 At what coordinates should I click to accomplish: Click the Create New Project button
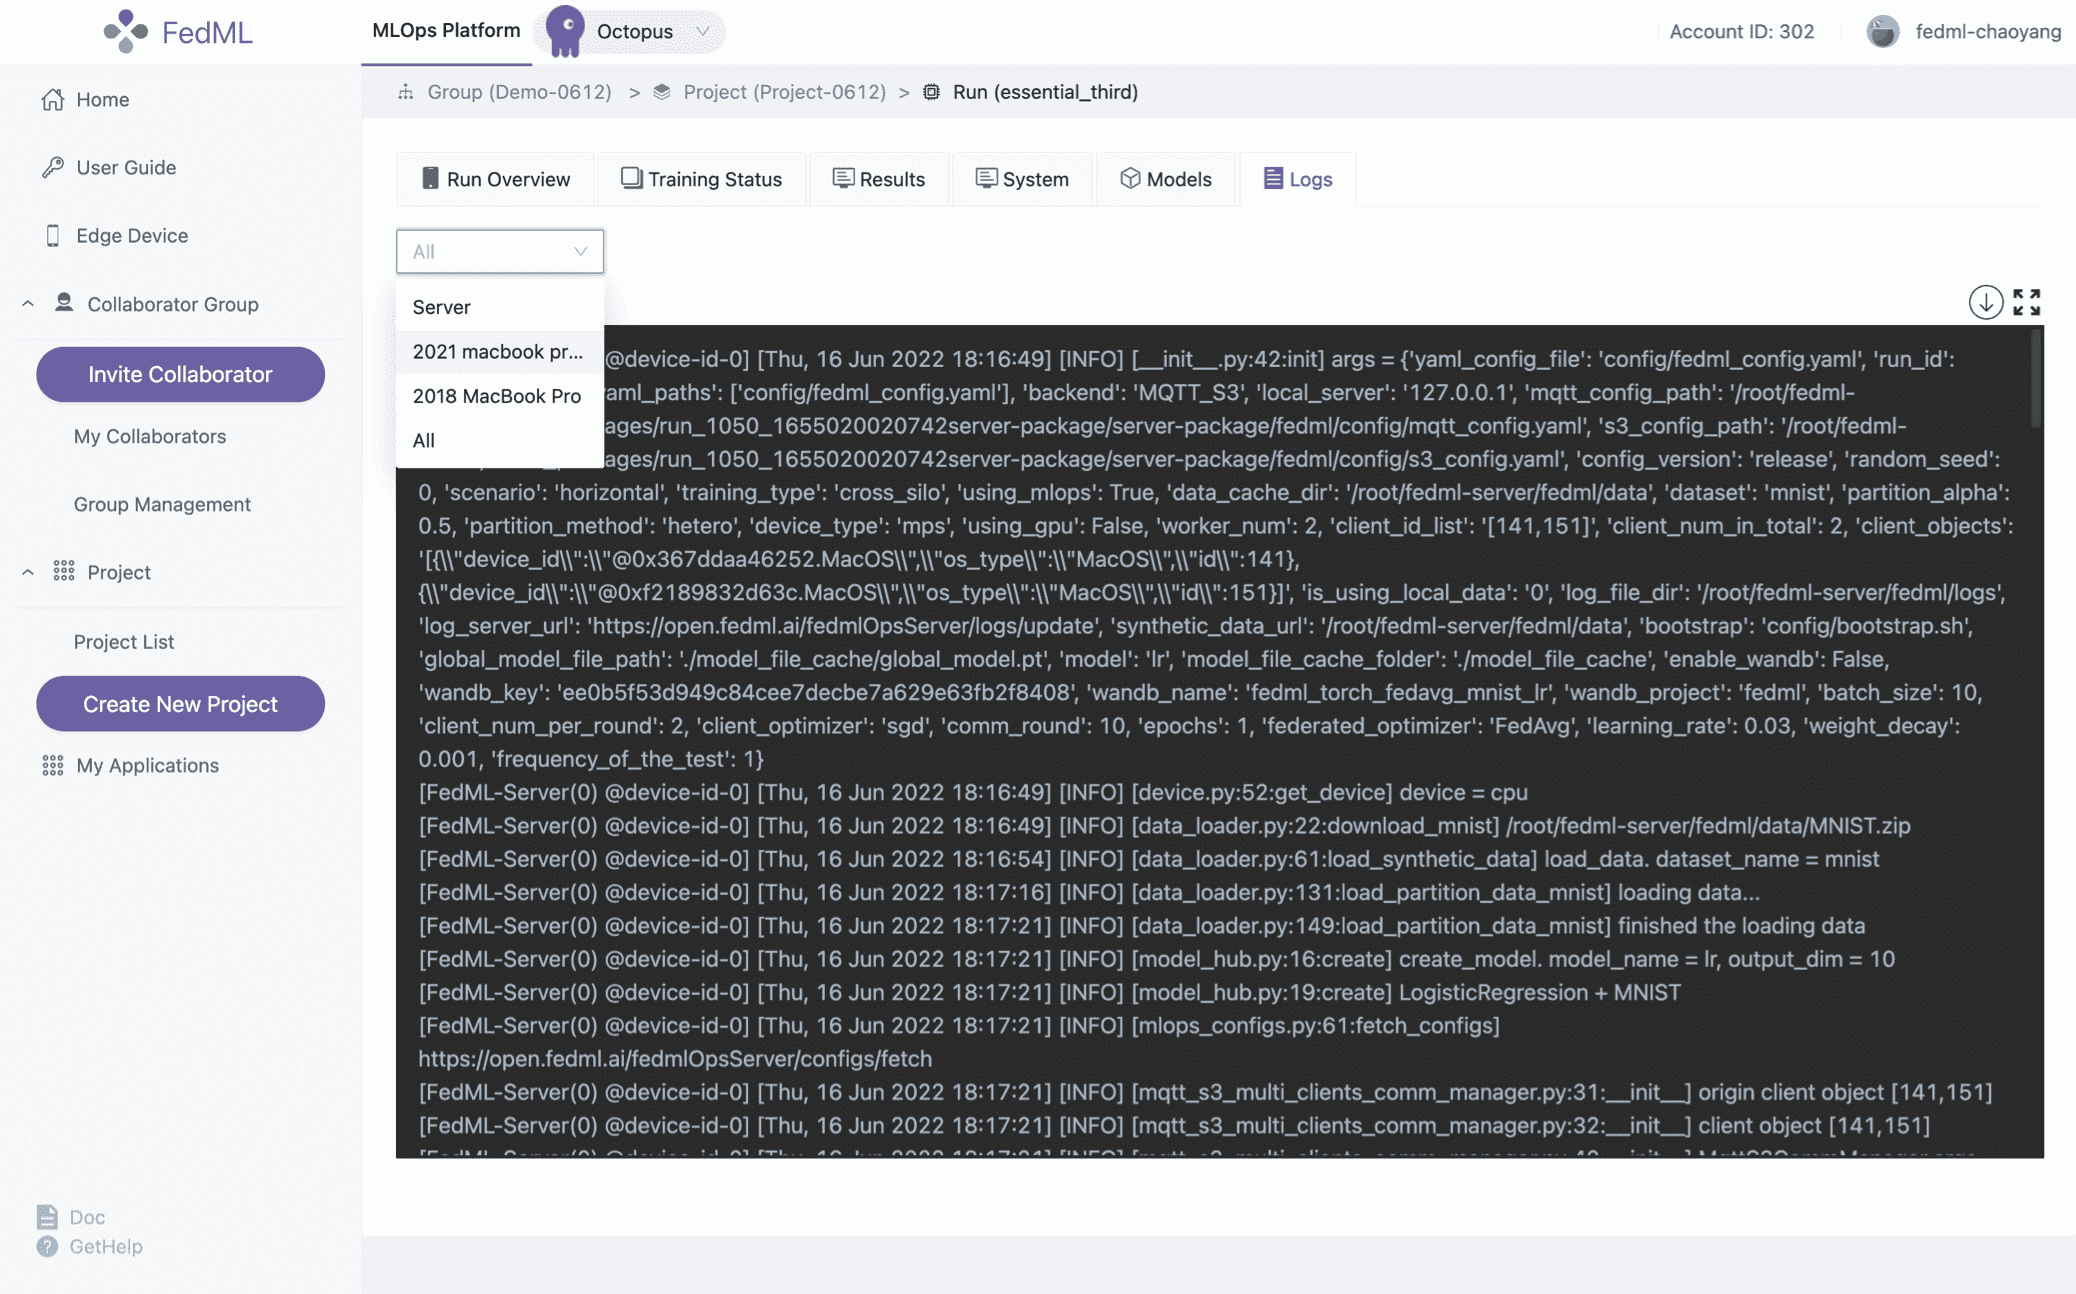(180, 703)
